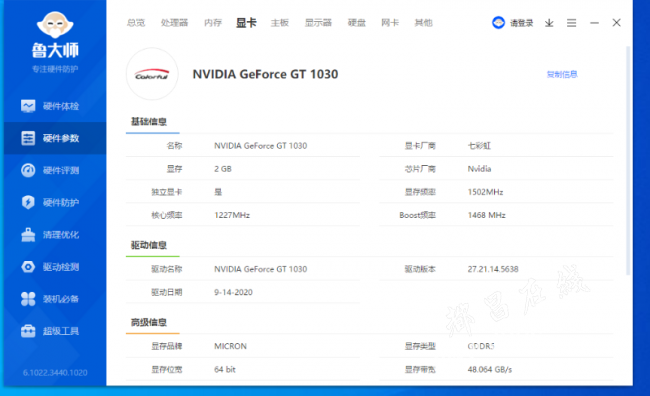Click the 芯片厂商 value Nvidia
The height and width of the screenshot is (396, 650).
479,169
